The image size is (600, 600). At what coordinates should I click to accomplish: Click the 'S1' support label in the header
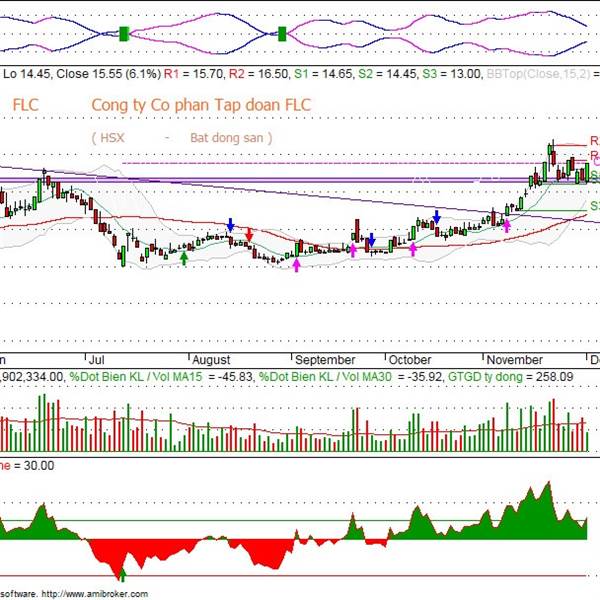tap(301, 74)
